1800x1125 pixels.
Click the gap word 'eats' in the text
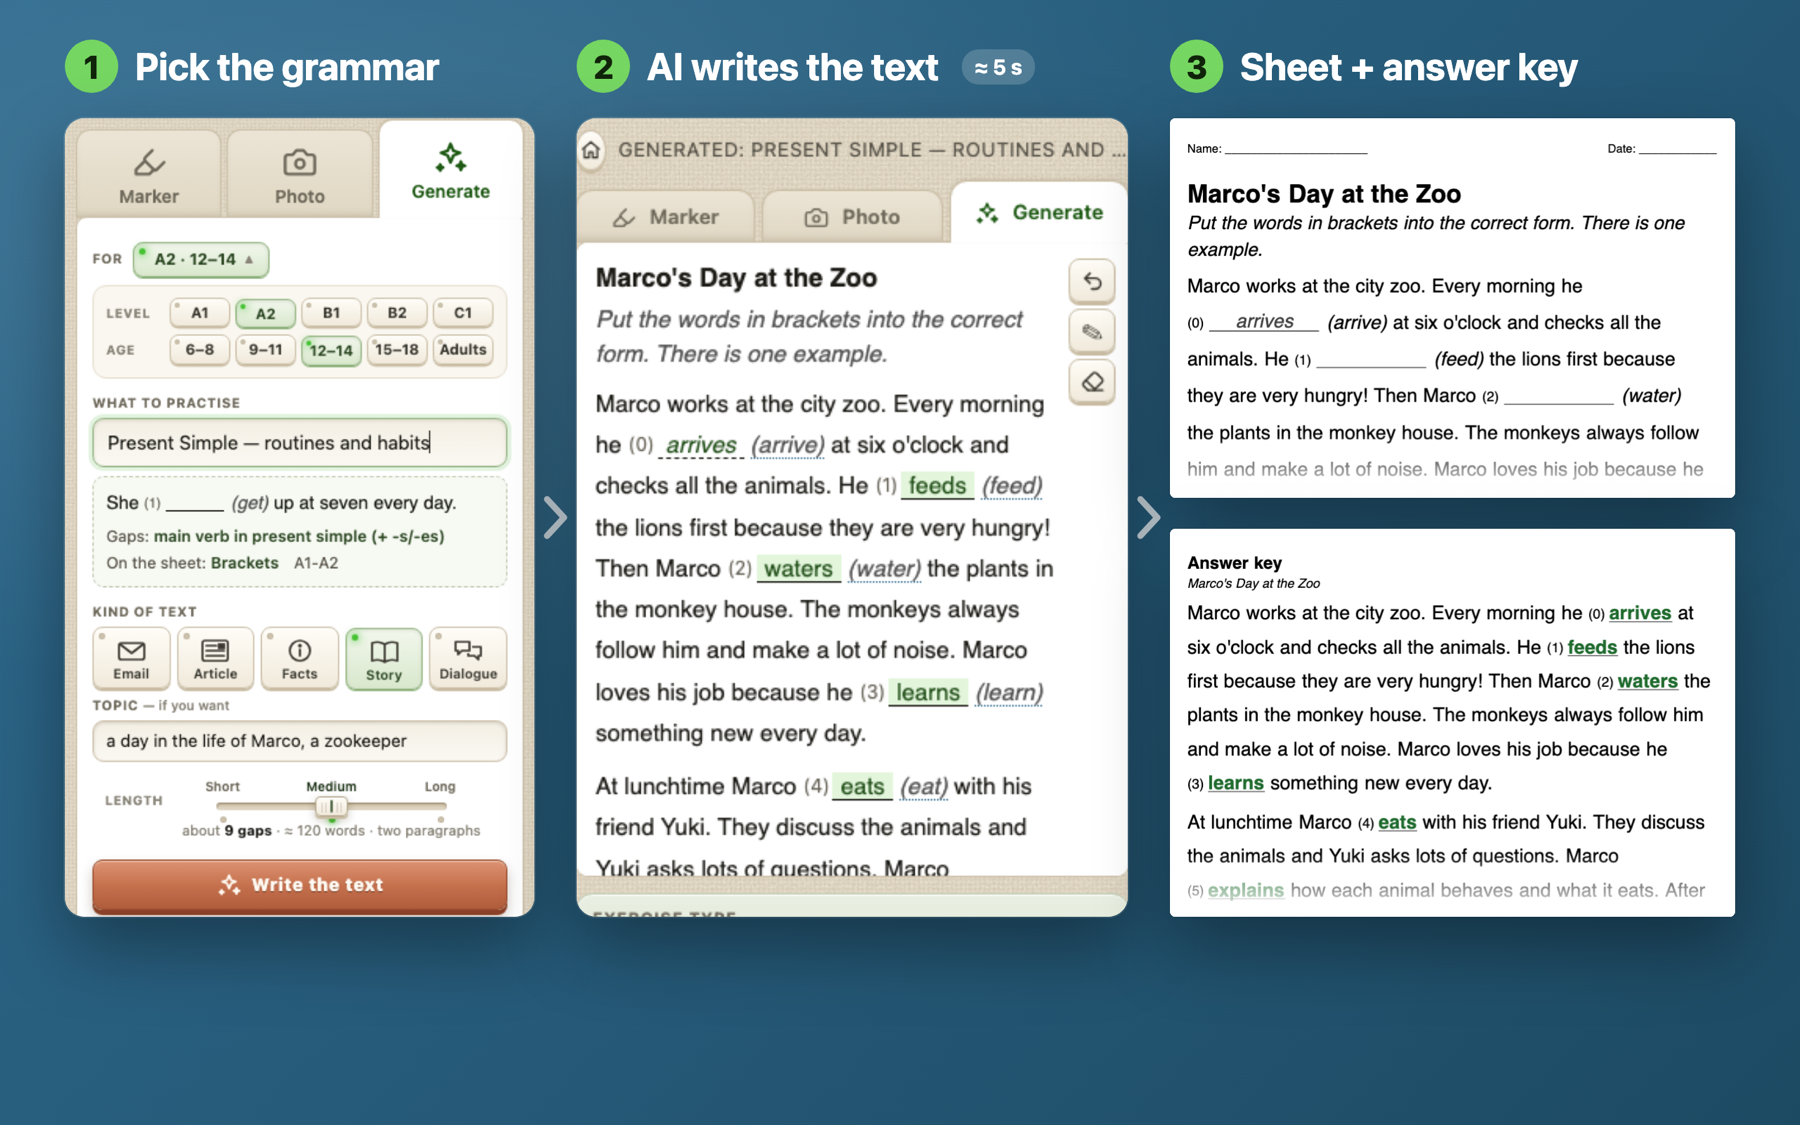point(862,786)
